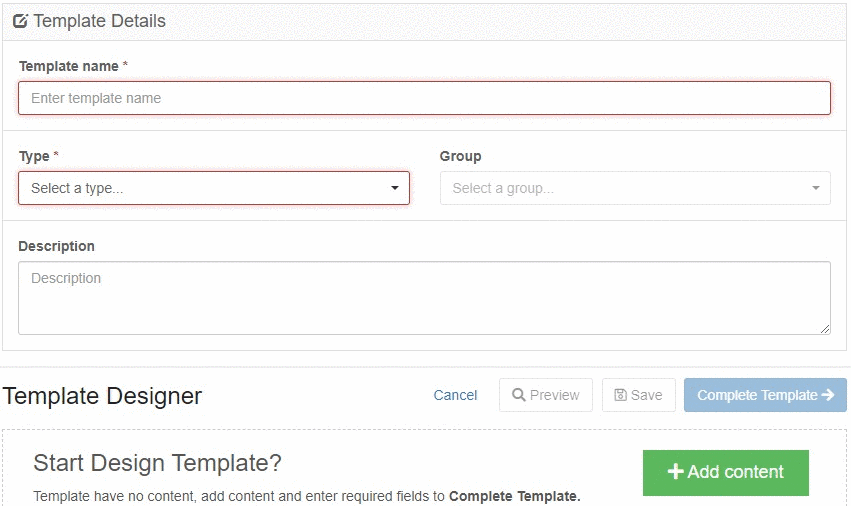Viewport: 851px width, 506px height.
Task: Focus the Template name input field
Action: (x=424, y=98)
